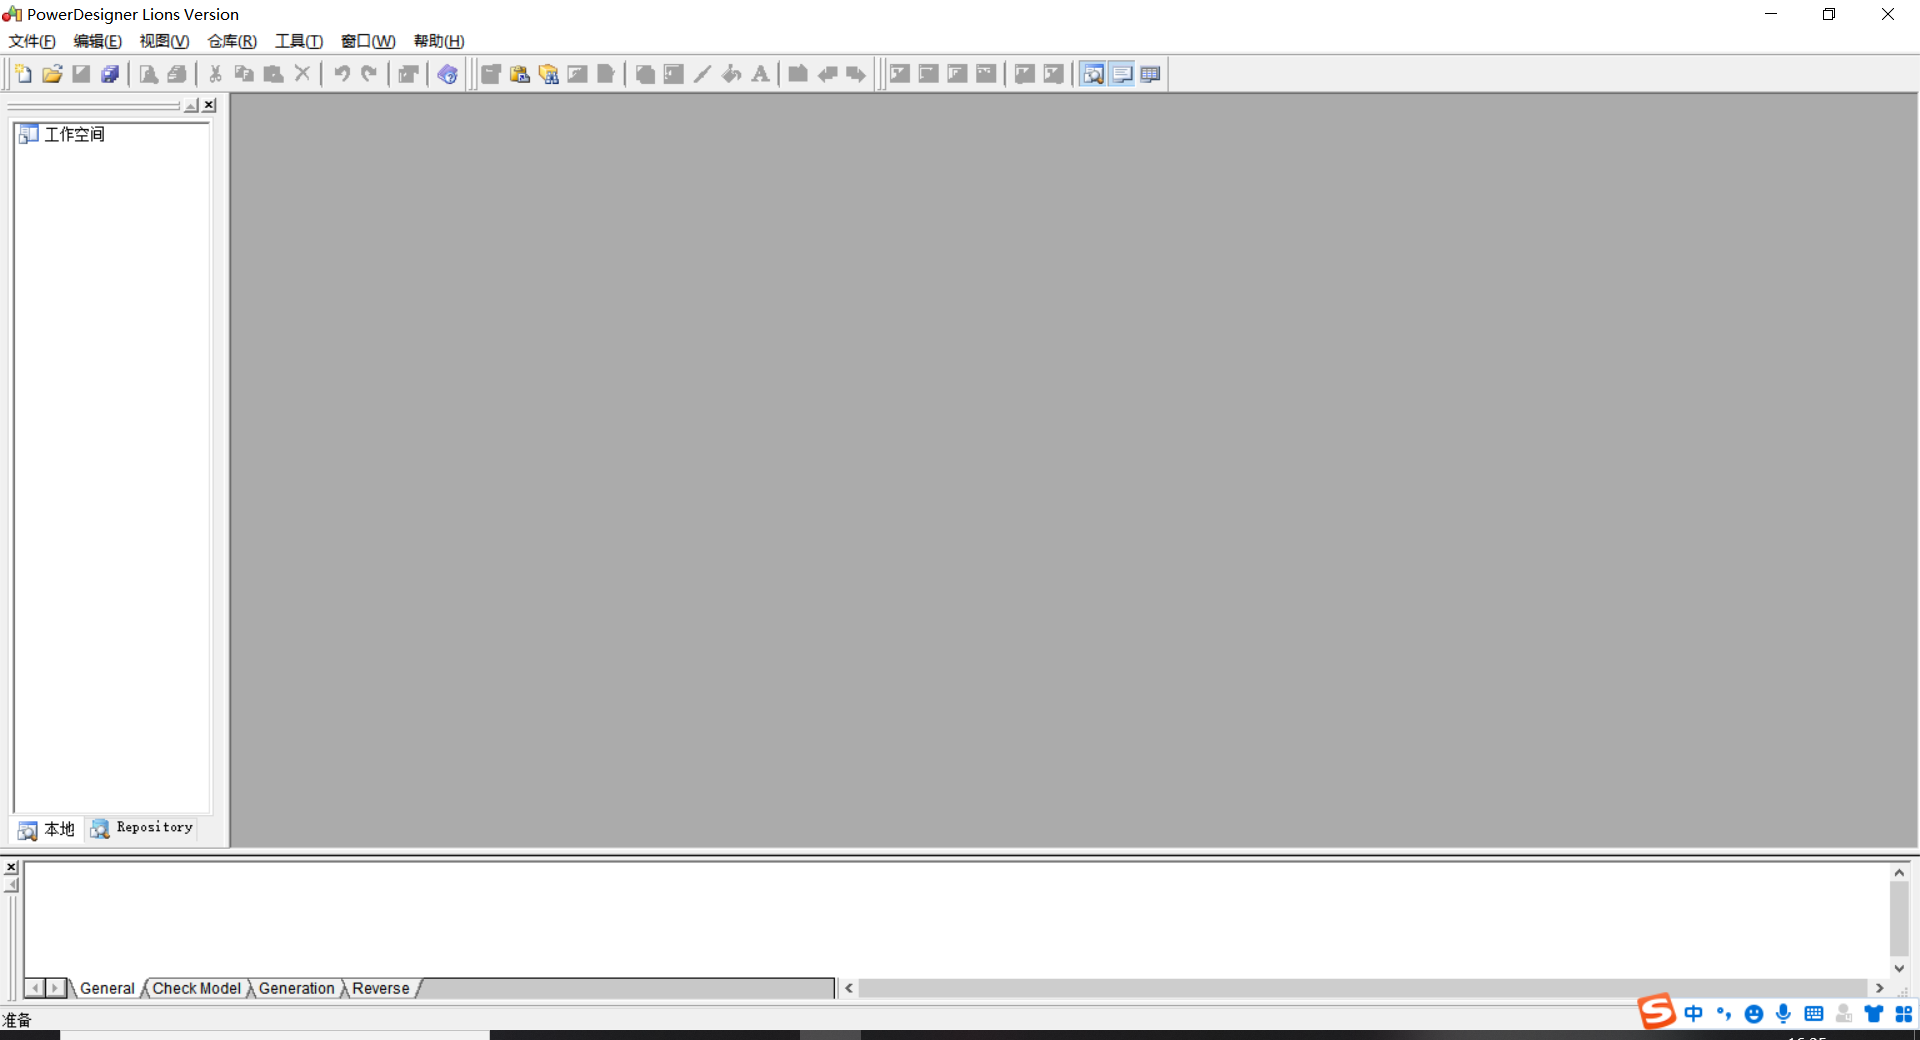The height and width of the screenshot is (1040, 1920).
Task: Open the 仓库(R) menu
Action: pyautogui.click(x=232, y=41)
